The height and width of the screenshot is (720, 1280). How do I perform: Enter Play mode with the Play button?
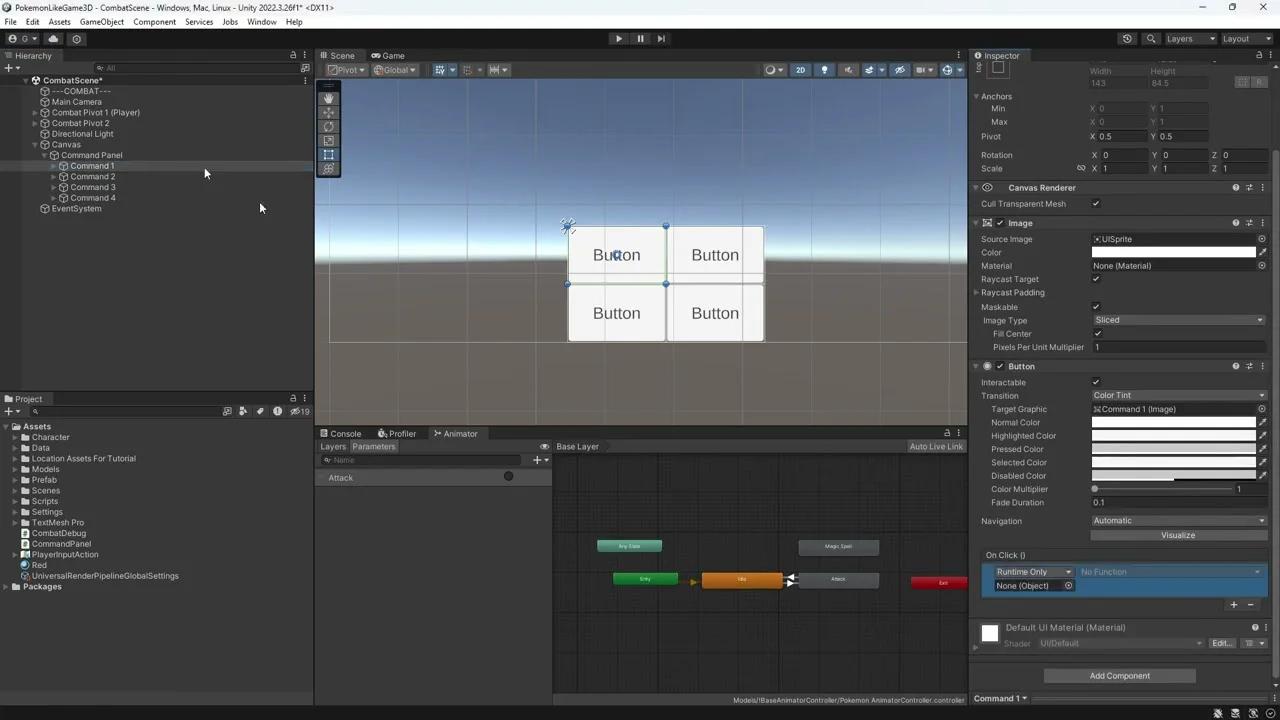tap(619, 38)
